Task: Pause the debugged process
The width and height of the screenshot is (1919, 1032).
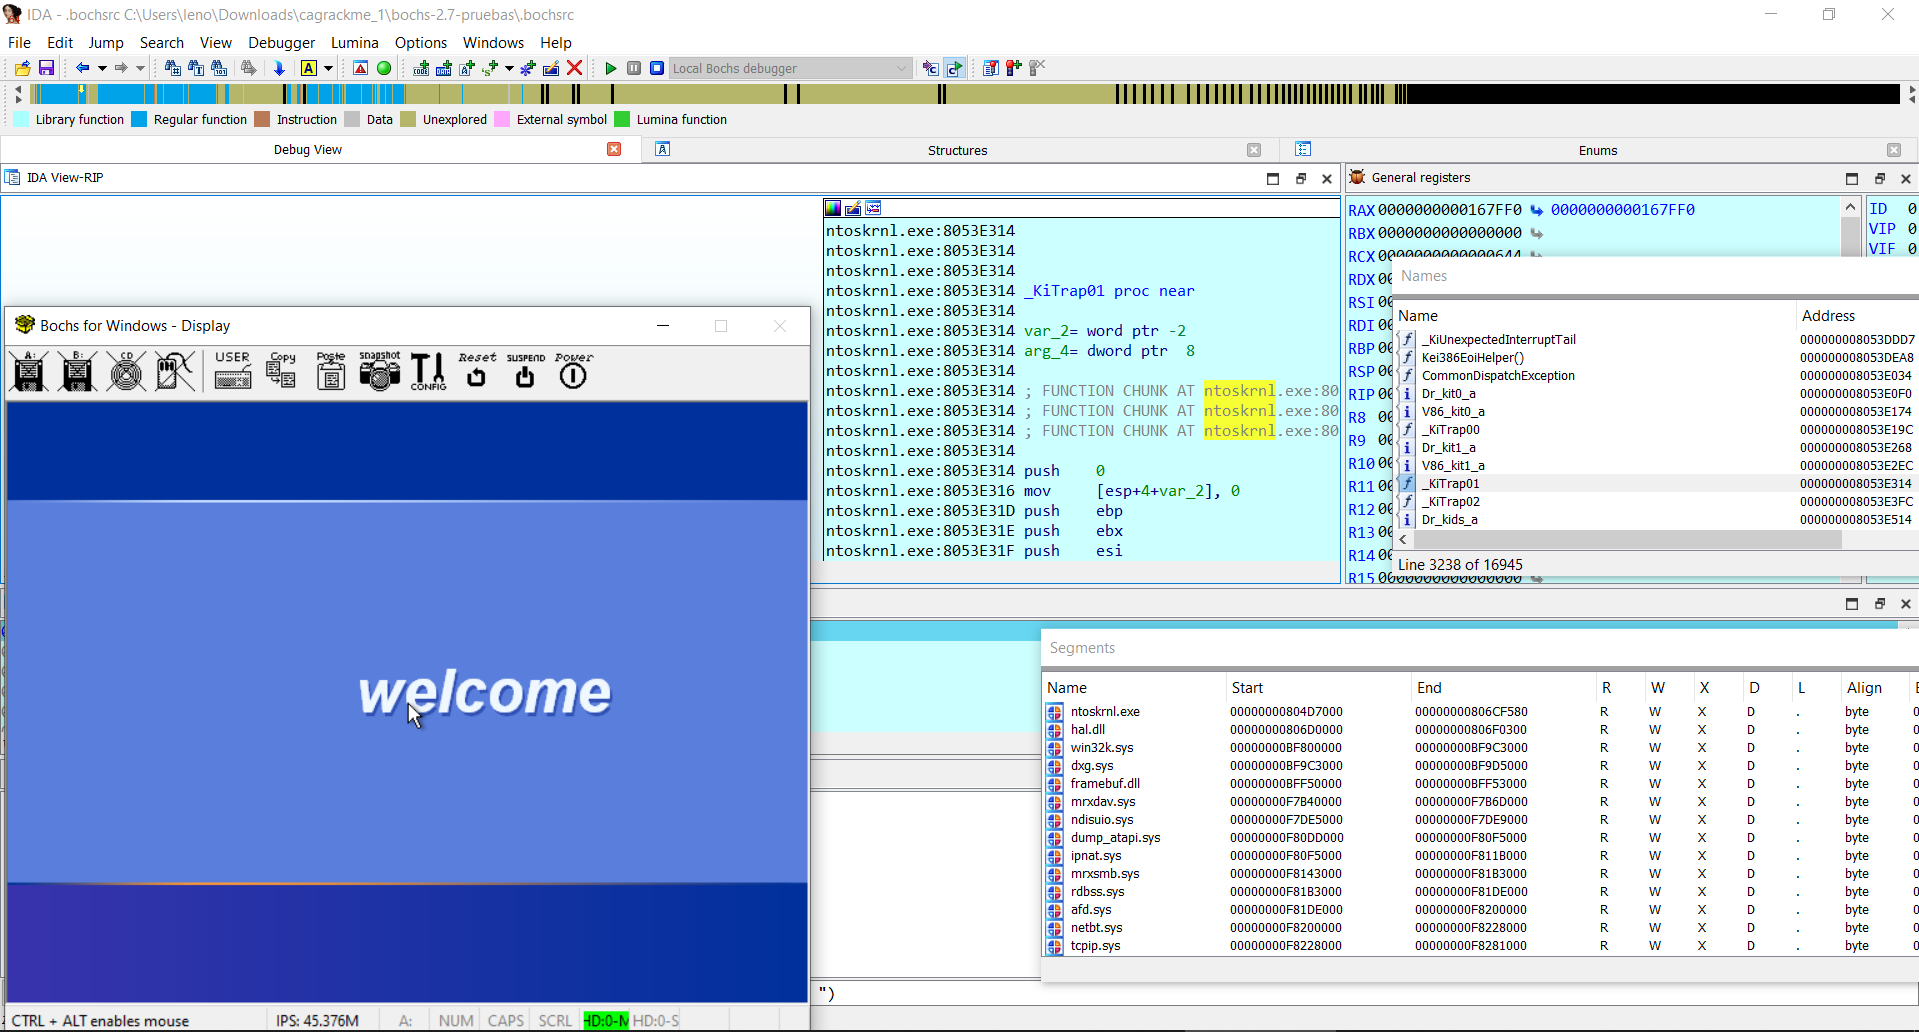Action: (x=634, y=68)
